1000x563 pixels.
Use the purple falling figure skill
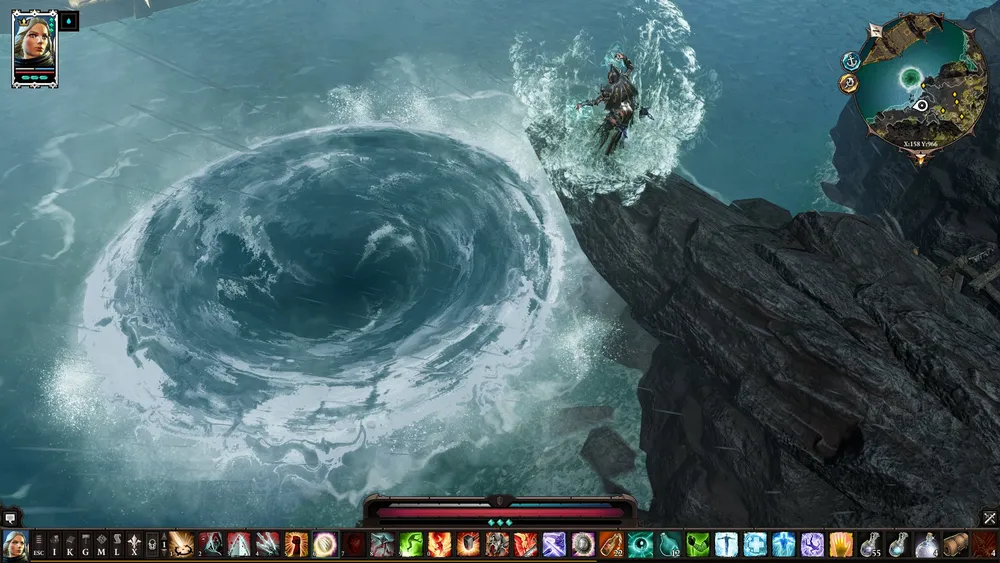pyautogui.click(x=812, y=545)
